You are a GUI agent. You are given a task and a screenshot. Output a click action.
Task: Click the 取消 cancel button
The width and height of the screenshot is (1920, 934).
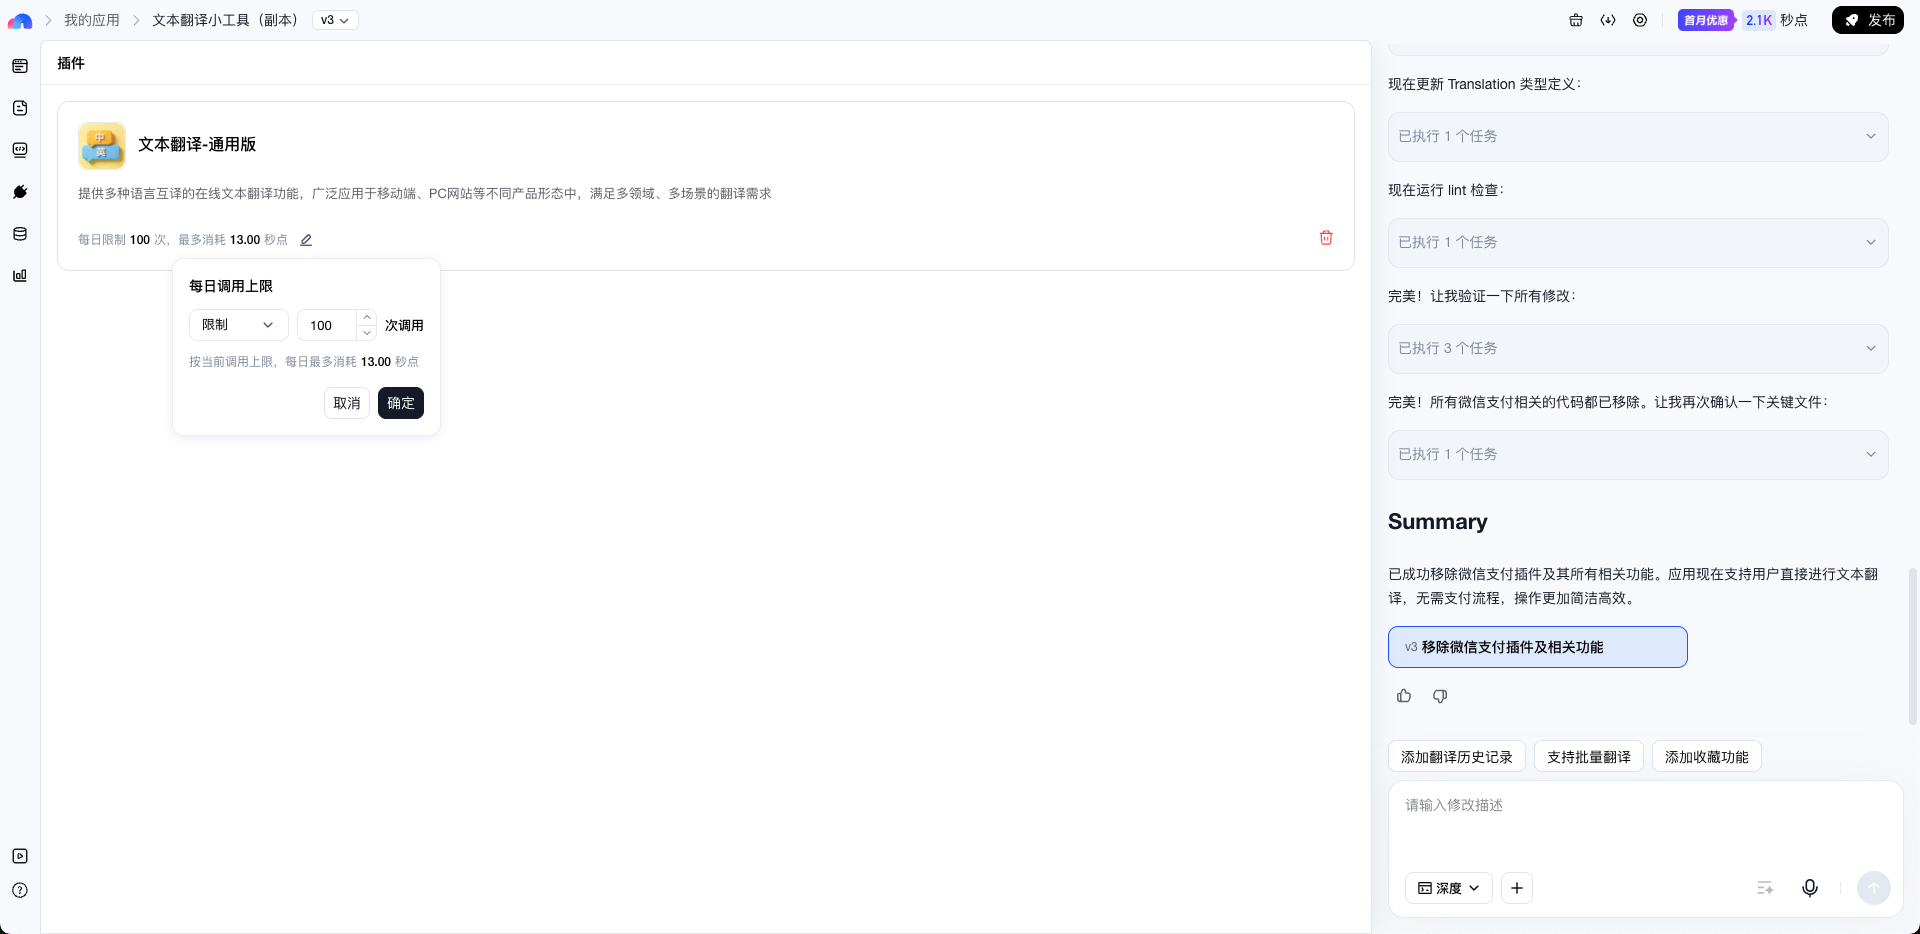[347, 403]
